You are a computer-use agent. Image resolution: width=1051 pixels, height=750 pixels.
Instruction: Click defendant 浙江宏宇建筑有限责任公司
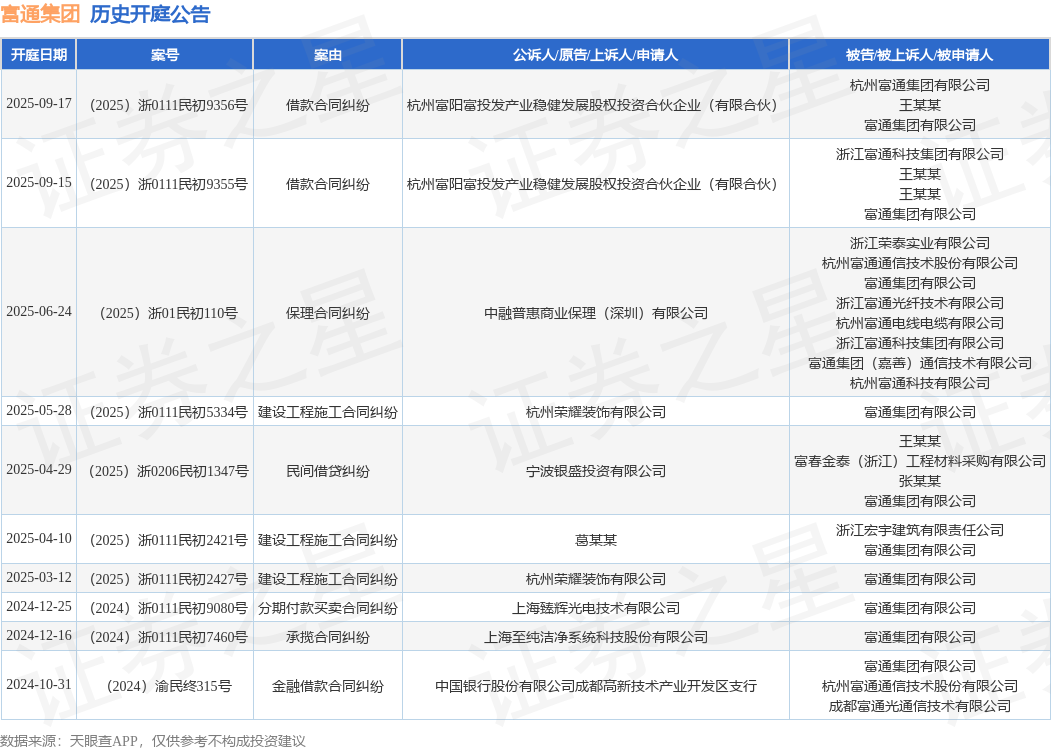[920, 530]
